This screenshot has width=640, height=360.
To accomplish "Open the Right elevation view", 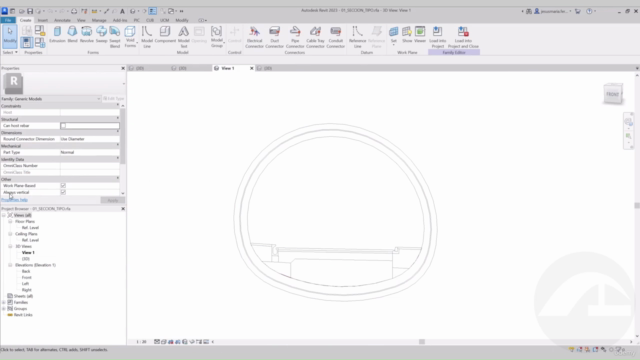I will (27, 290).
